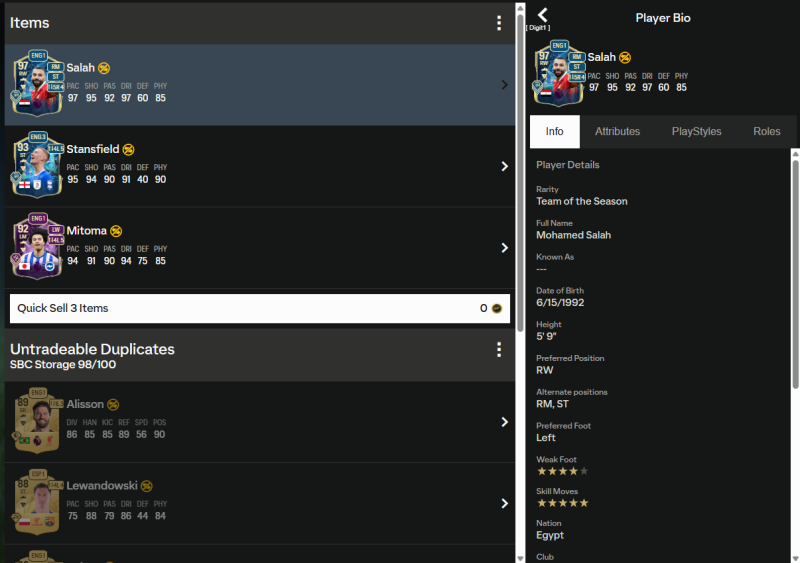Screen dimensions: 800x563
Task: Click Salah card image in Player Bio
Action: pos(559,73)
